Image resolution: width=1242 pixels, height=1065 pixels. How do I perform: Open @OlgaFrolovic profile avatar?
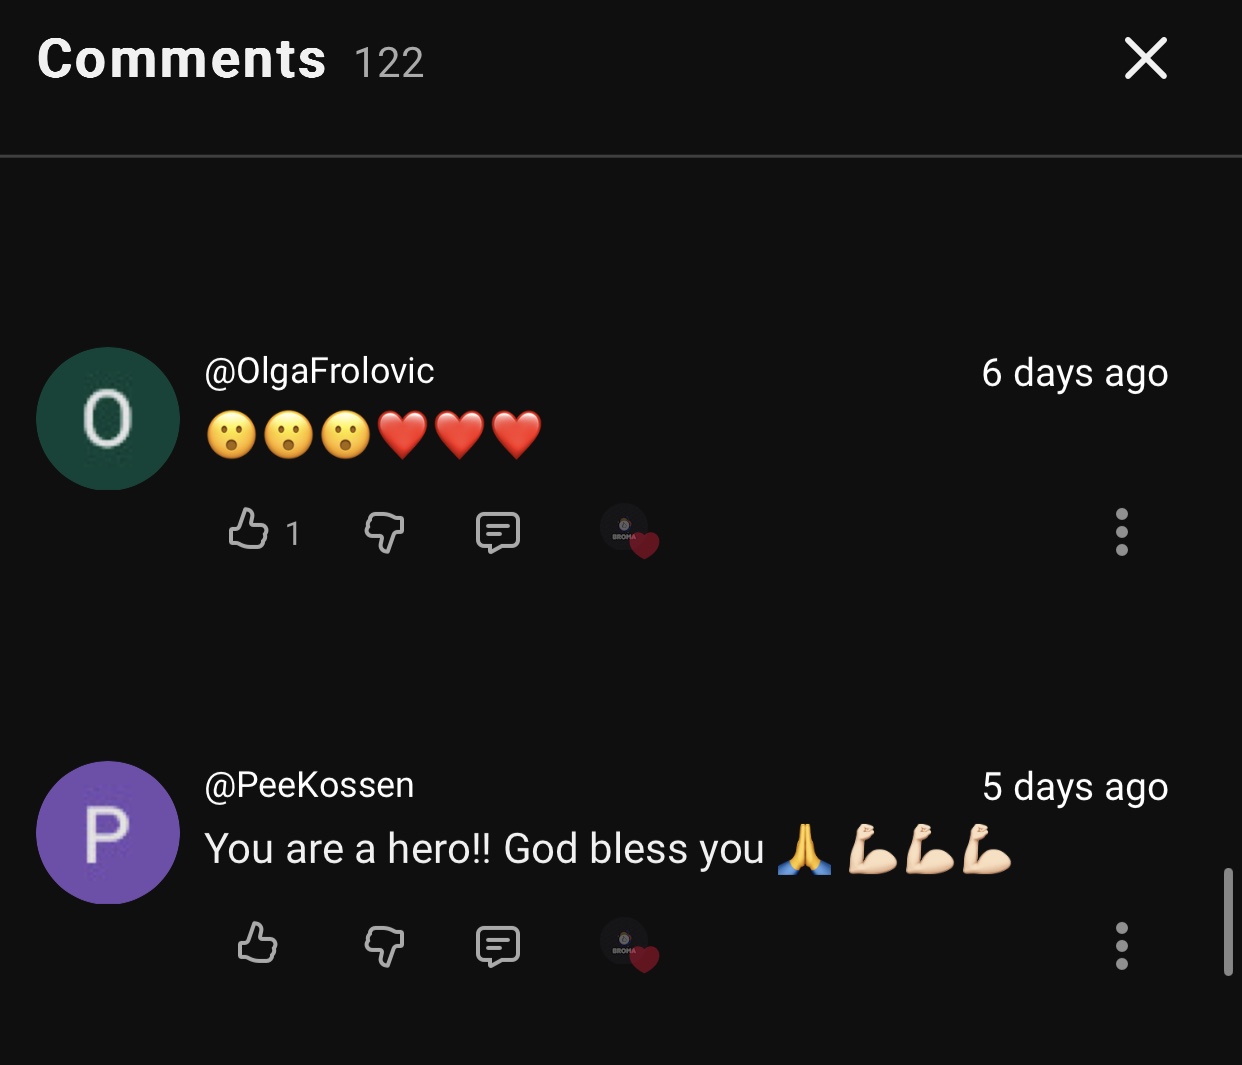108,418
